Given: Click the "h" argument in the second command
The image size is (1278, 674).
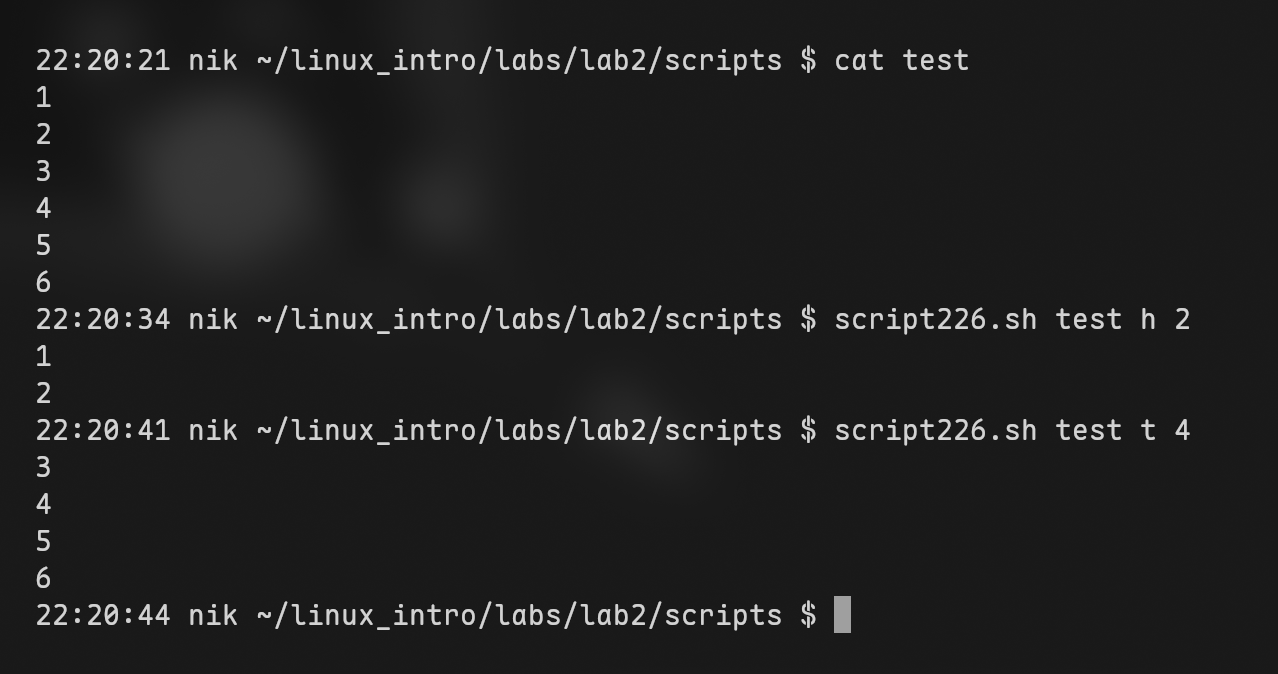Looking at the screenshot, I should click(1148, 319).
